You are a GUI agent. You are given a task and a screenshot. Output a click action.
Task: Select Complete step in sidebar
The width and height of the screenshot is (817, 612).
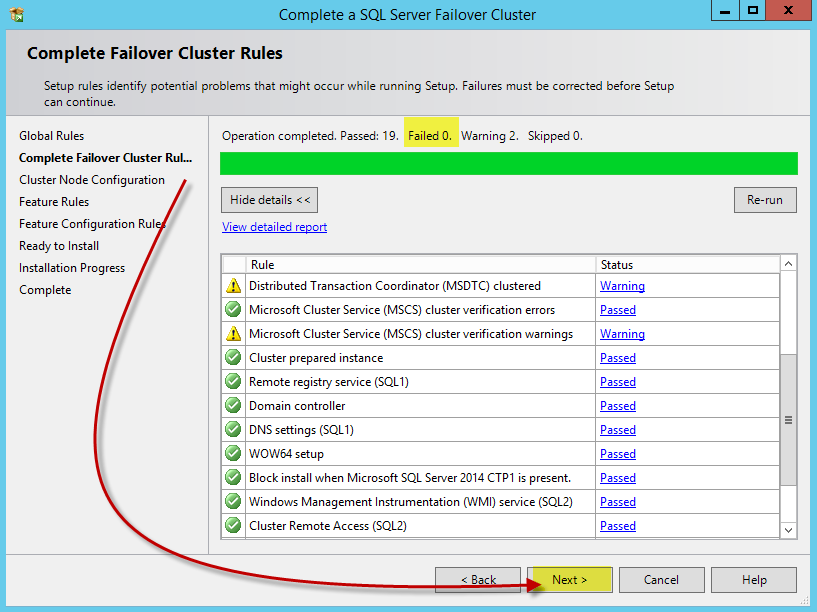coord(45,290)
